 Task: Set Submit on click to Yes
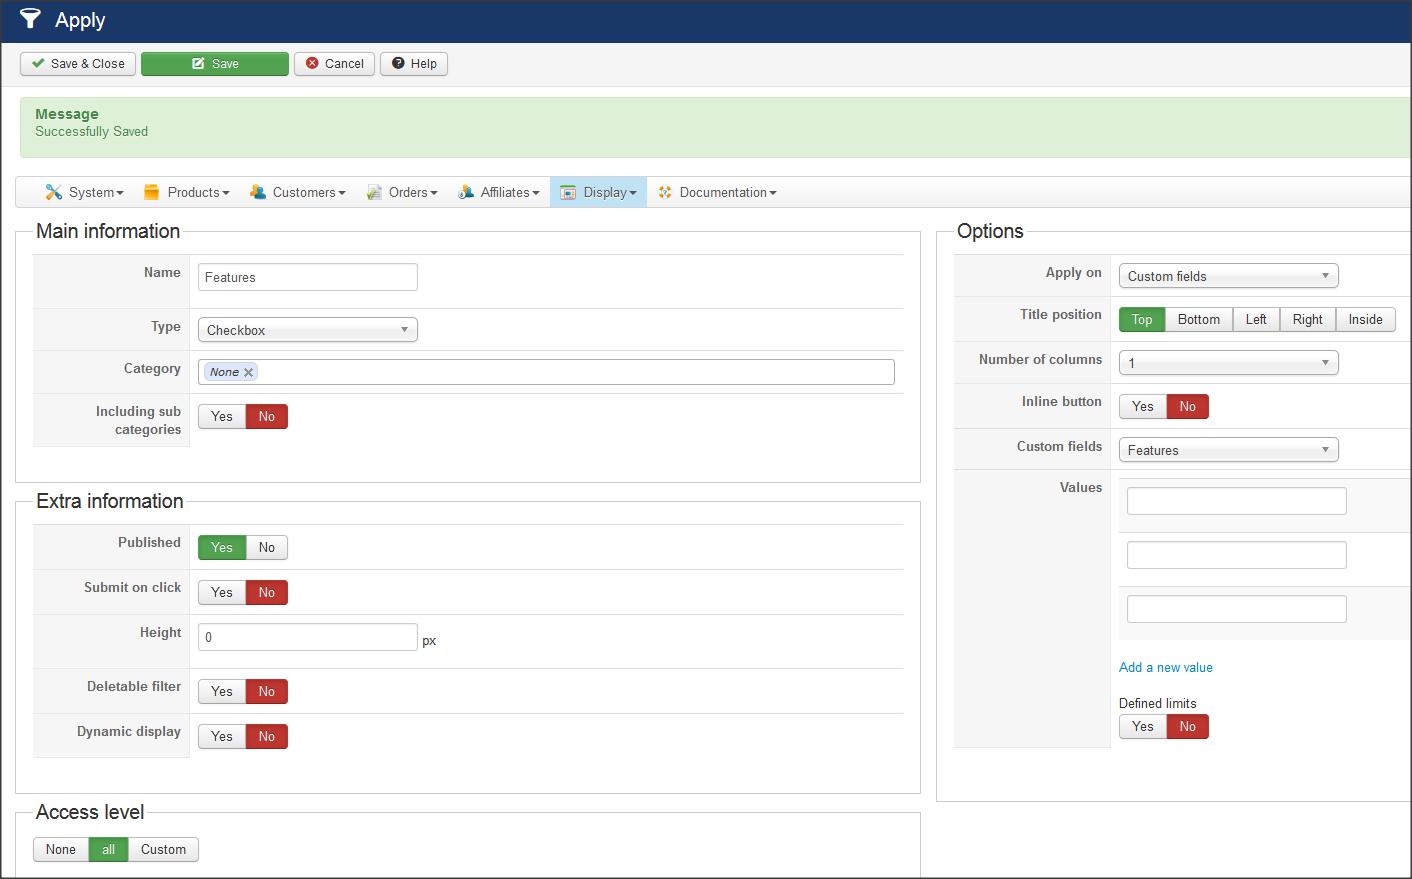[x=222, y=593]
